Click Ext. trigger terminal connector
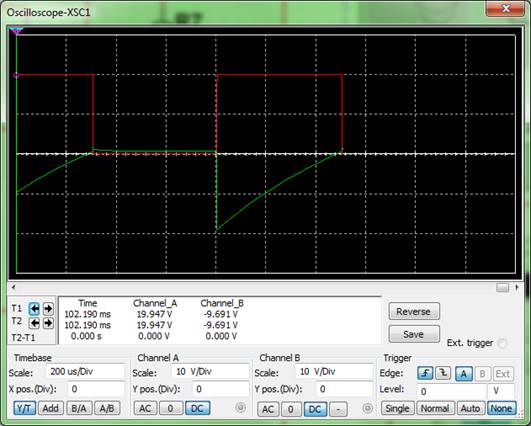 (503, 343)
